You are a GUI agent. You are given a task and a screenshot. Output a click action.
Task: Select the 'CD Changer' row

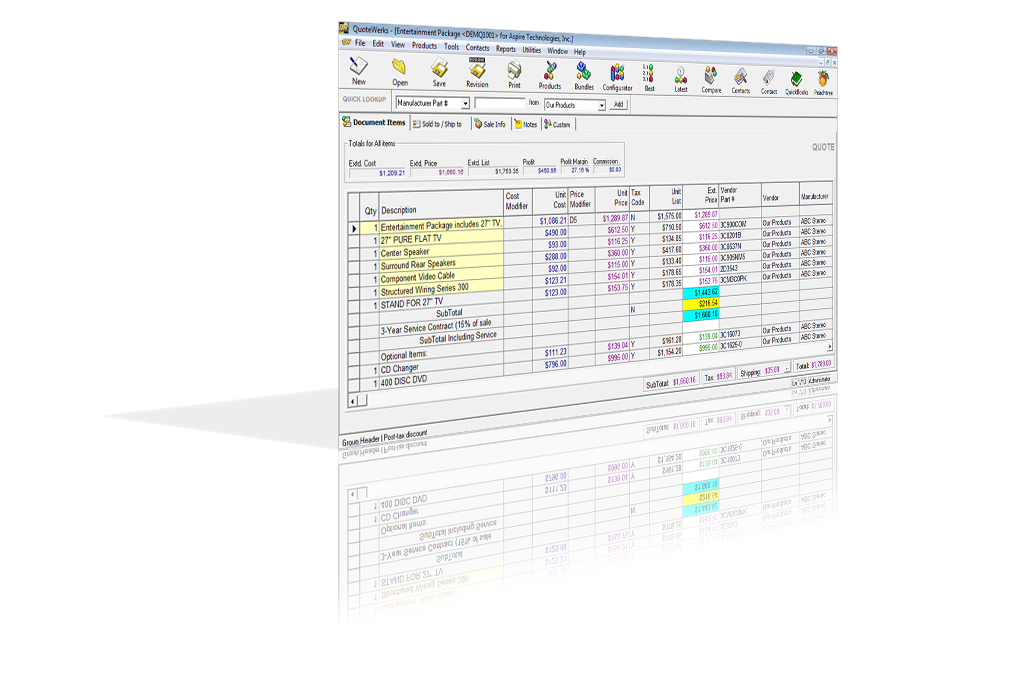pyautogui.click(x=441, y=364)
